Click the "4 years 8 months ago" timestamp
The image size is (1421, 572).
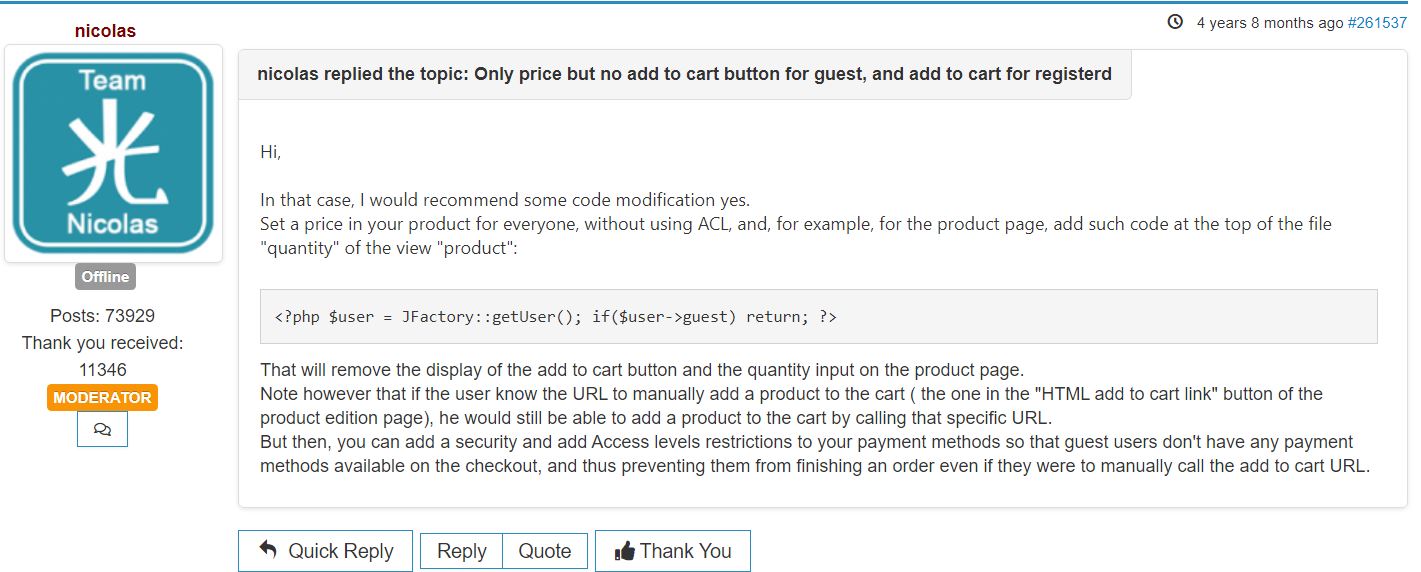1269,23
